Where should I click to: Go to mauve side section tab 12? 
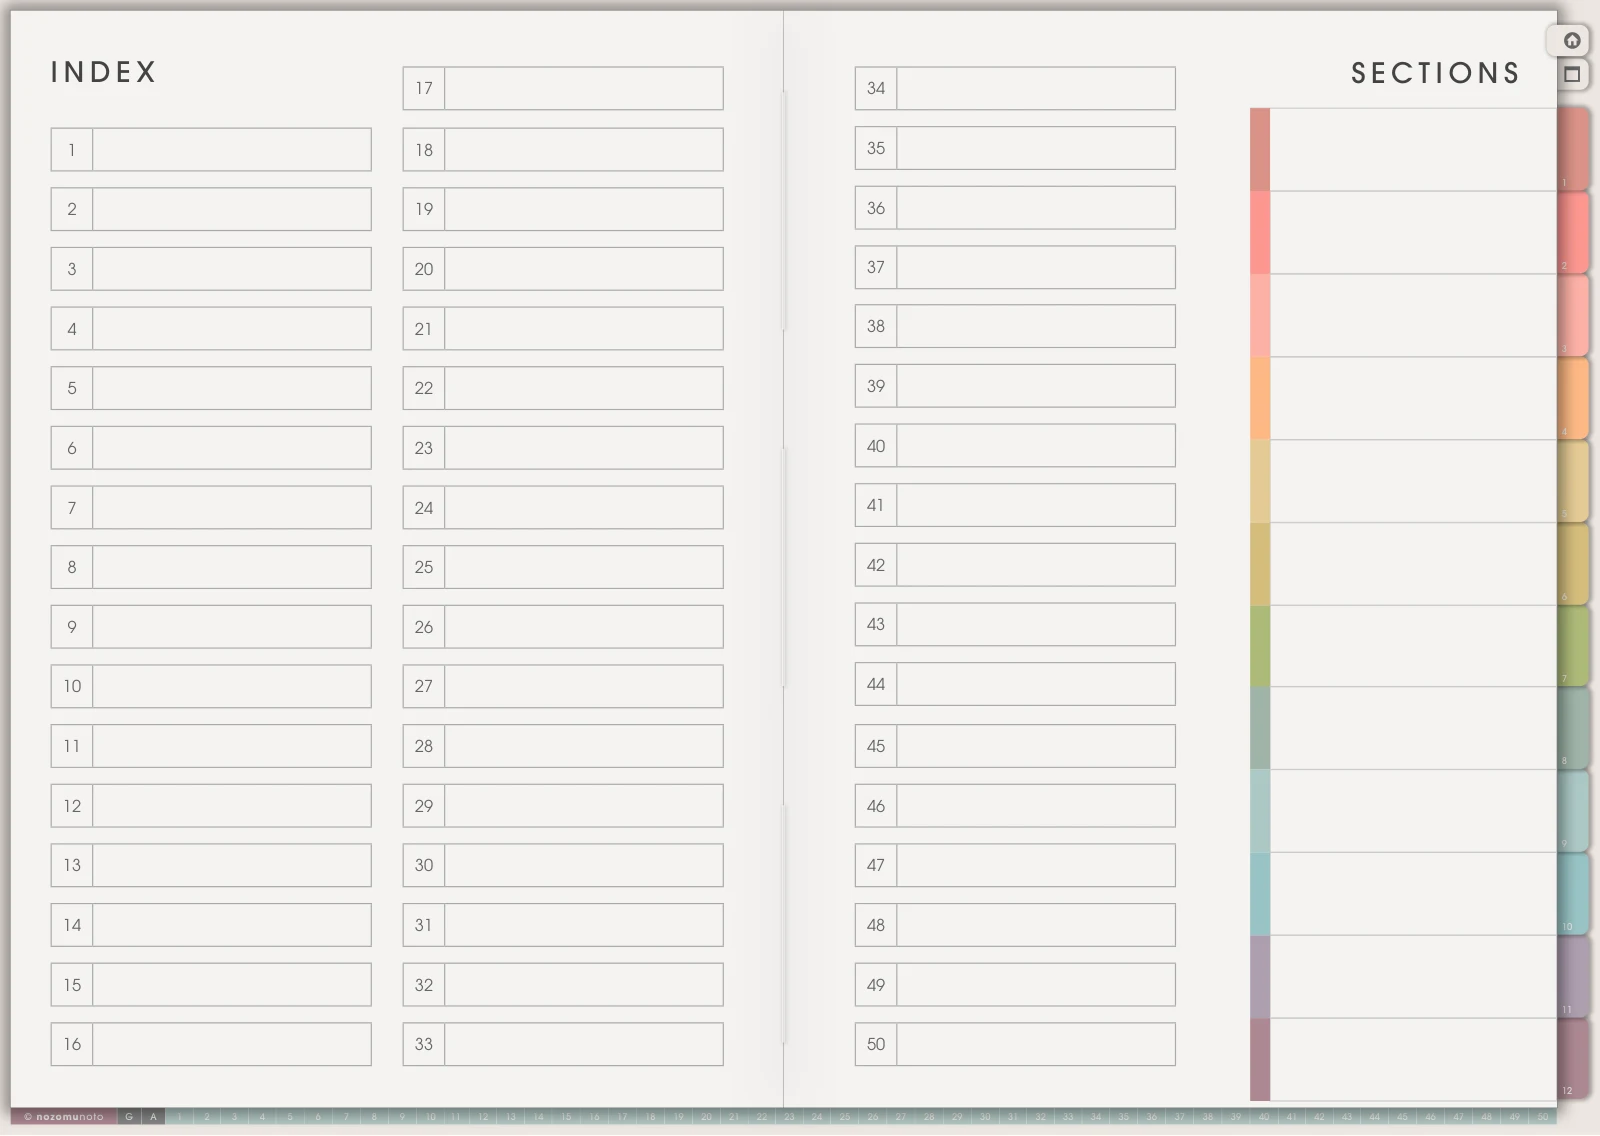pos(1573,1059)
